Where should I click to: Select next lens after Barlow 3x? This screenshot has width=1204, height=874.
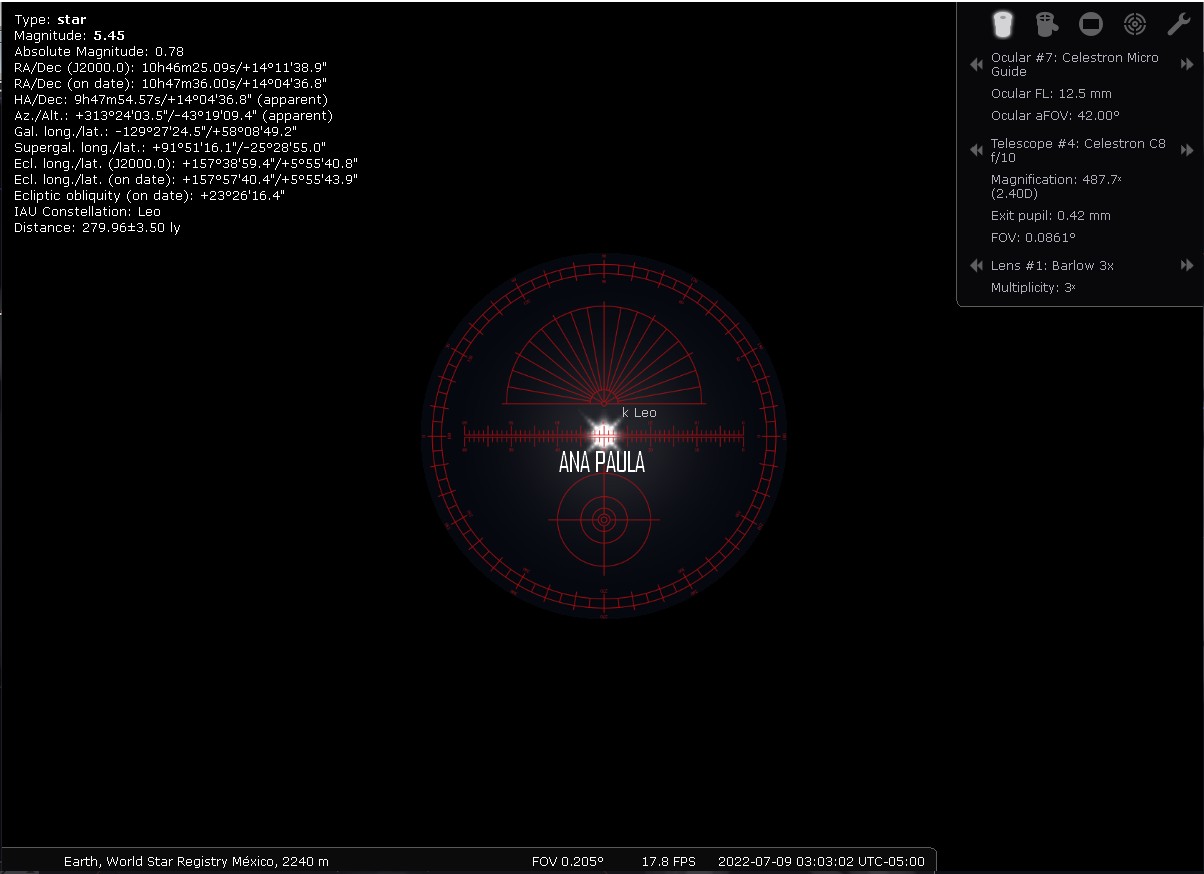click(x=1187, y=266)
